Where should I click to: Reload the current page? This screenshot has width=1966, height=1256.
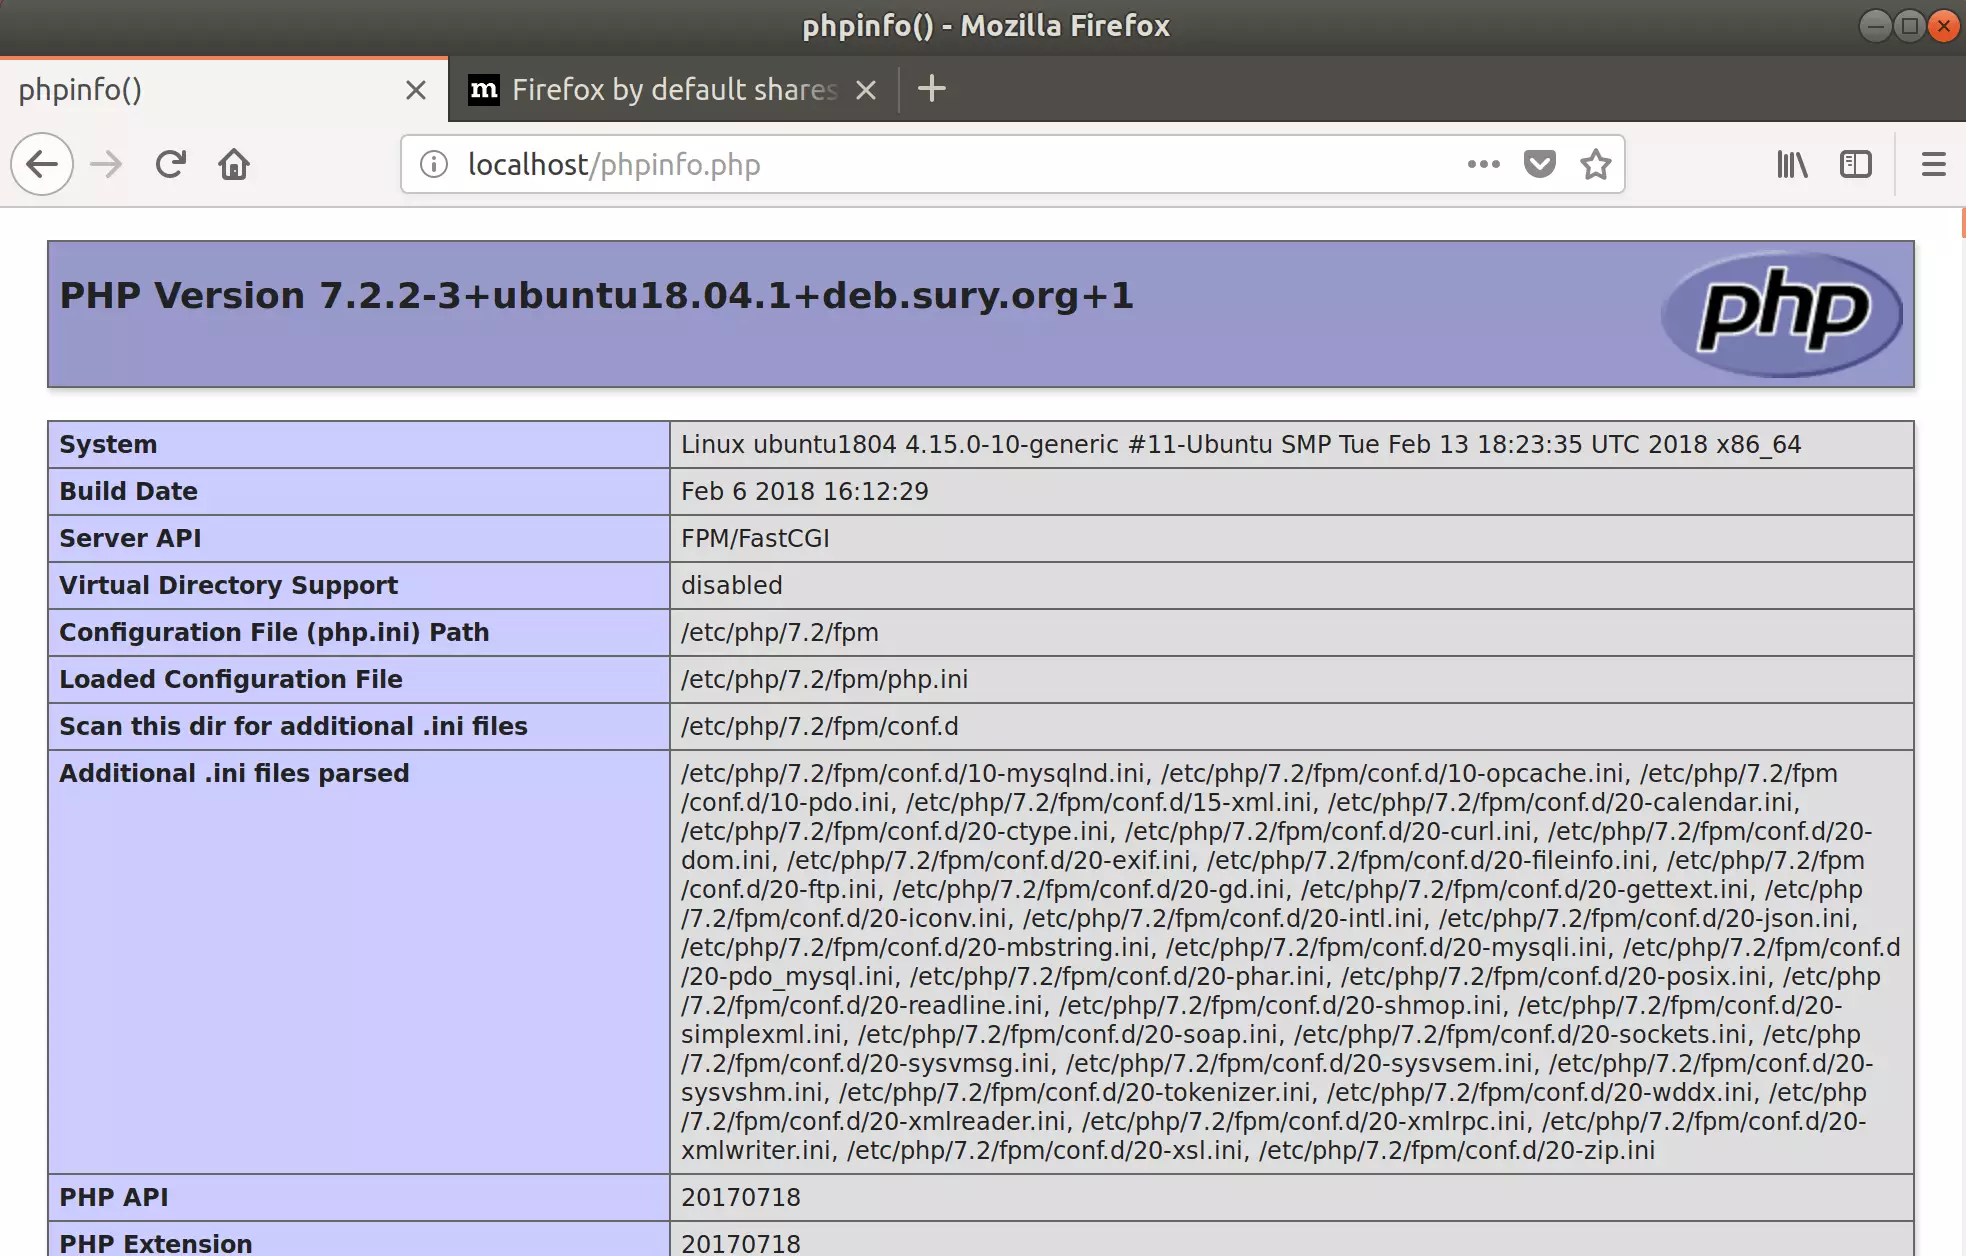pos(170,164)
